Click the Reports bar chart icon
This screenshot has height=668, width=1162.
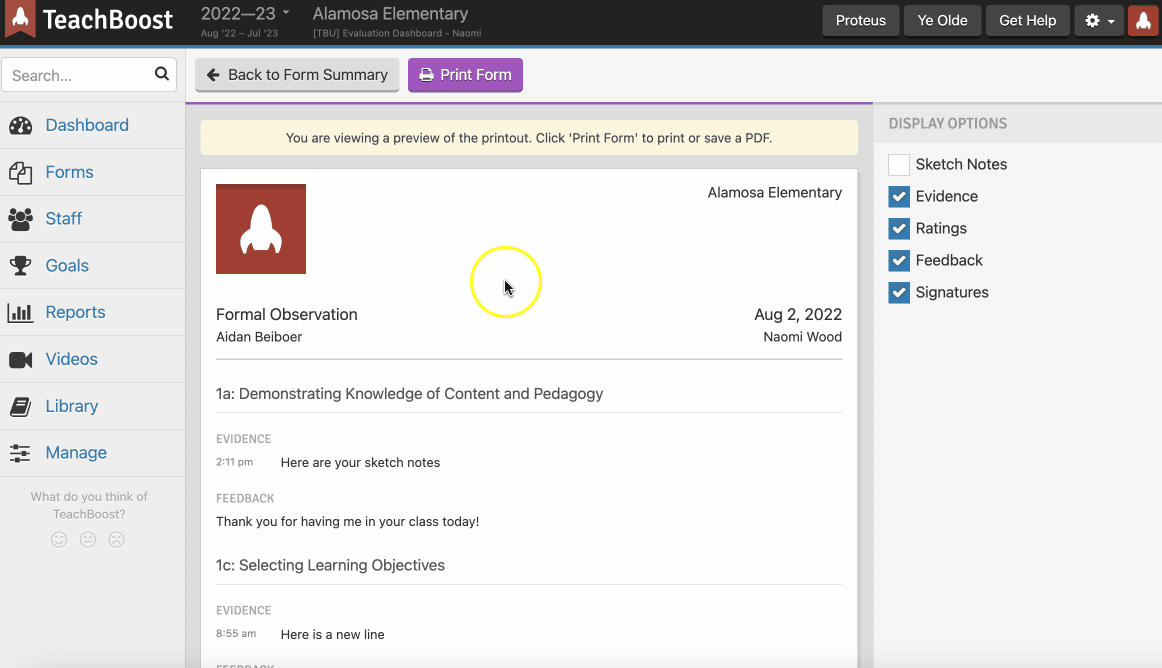(21, 312)
